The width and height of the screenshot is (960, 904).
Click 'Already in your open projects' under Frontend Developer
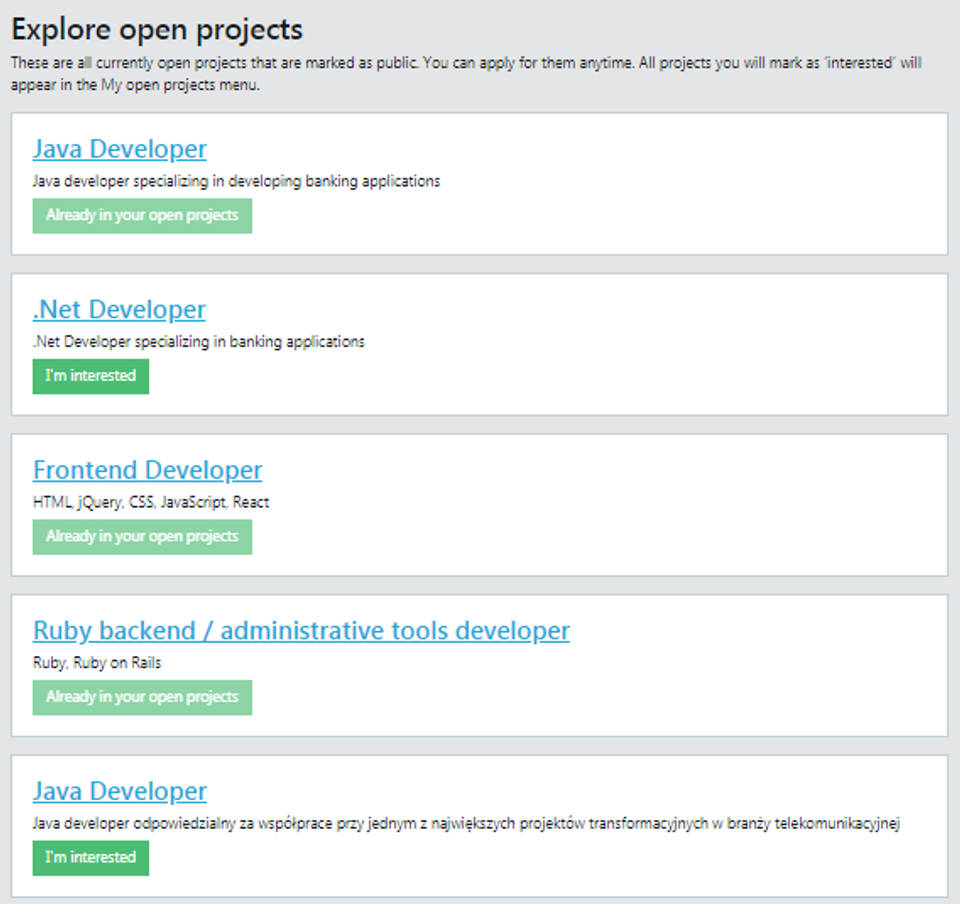pos(142,537)
